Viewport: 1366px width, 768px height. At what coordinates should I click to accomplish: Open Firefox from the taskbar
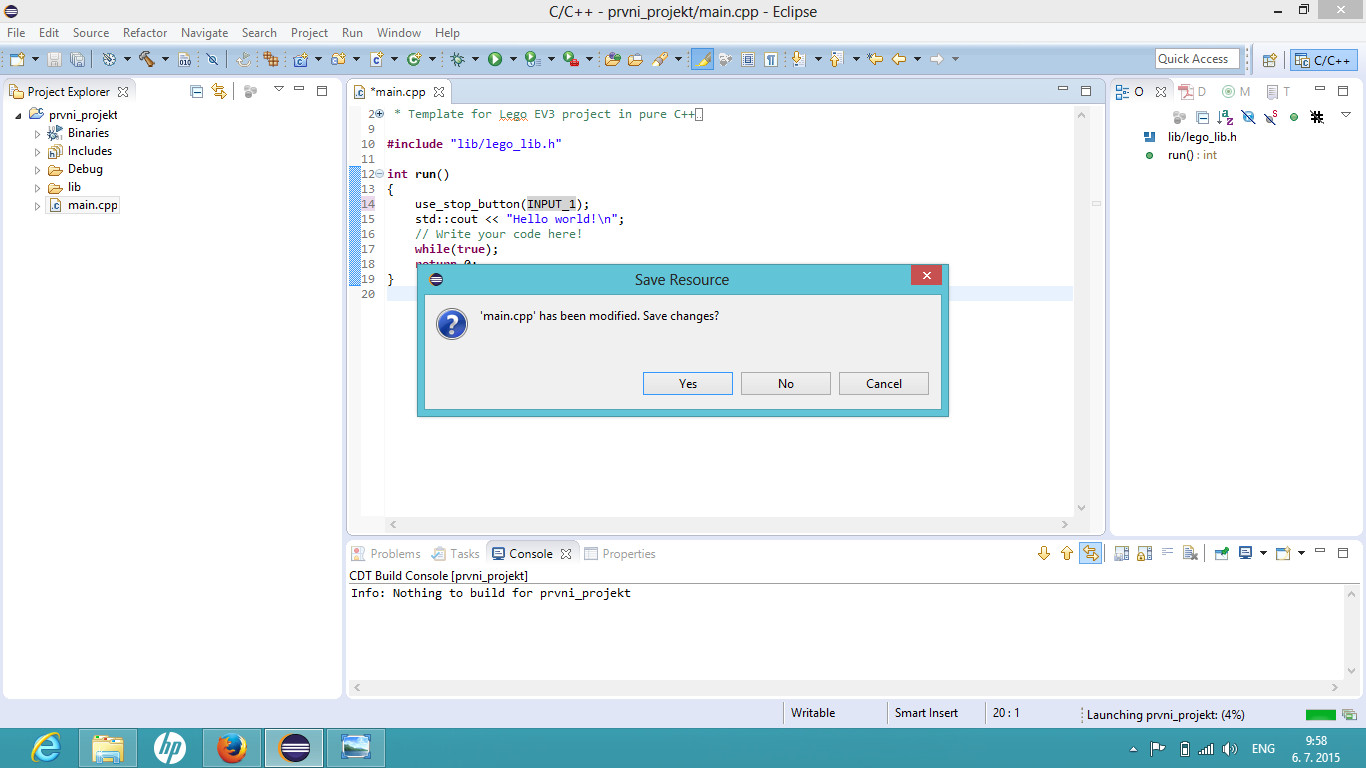(x=232, y=747)
